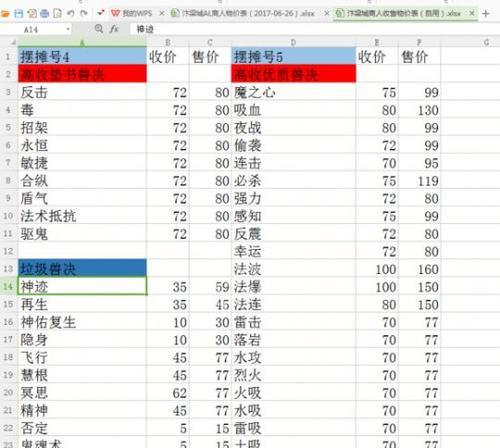Select the 法术抵抗 cell

(x=82, y=216)
